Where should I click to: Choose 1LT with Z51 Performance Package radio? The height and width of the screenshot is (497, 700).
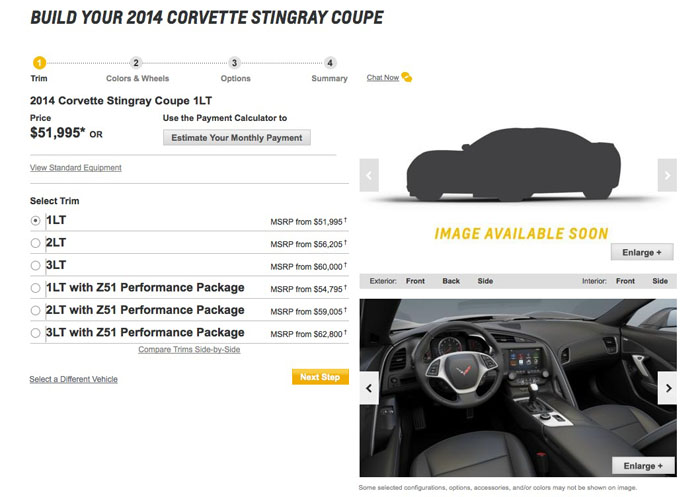36,288
